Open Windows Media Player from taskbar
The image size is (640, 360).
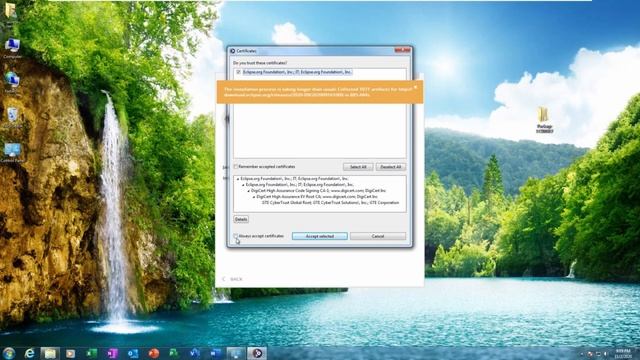click(71, 353)
